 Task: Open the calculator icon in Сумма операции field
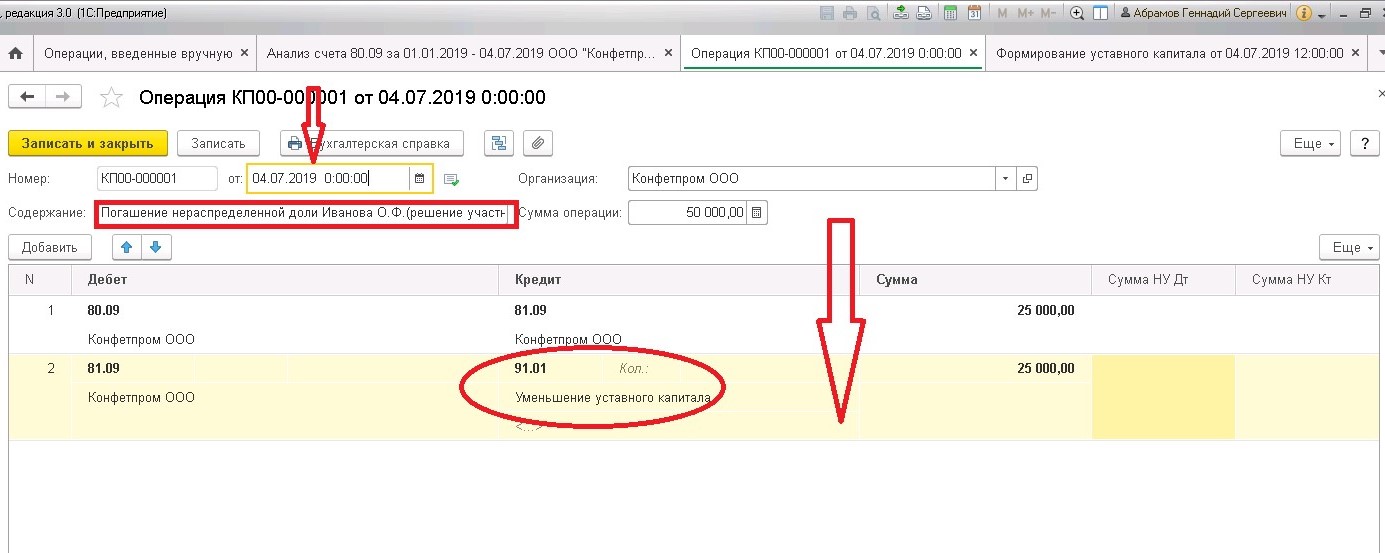click(757, 212)
